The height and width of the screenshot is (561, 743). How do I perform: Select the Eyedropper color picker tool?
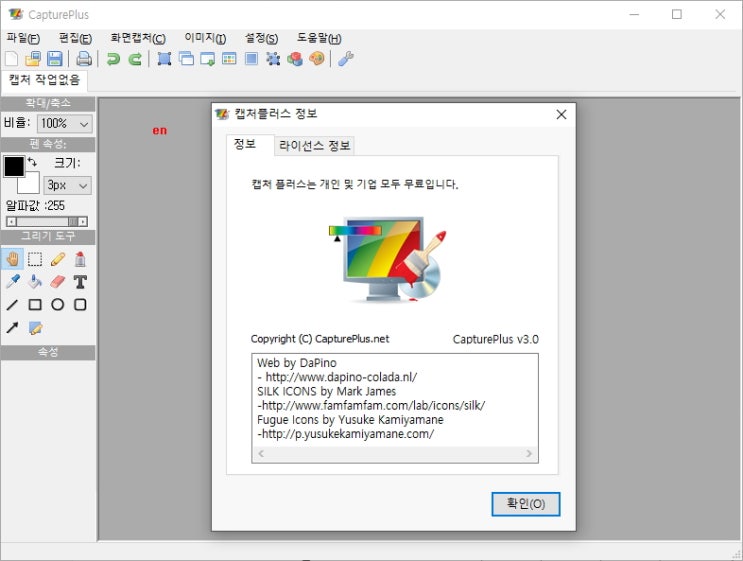12,282
